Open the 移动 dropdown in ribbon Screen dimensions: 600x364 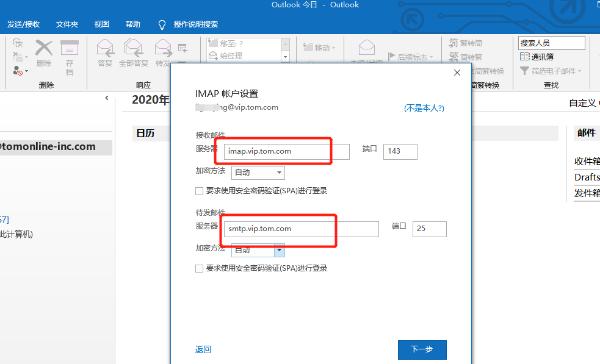(x=320, y=47)
